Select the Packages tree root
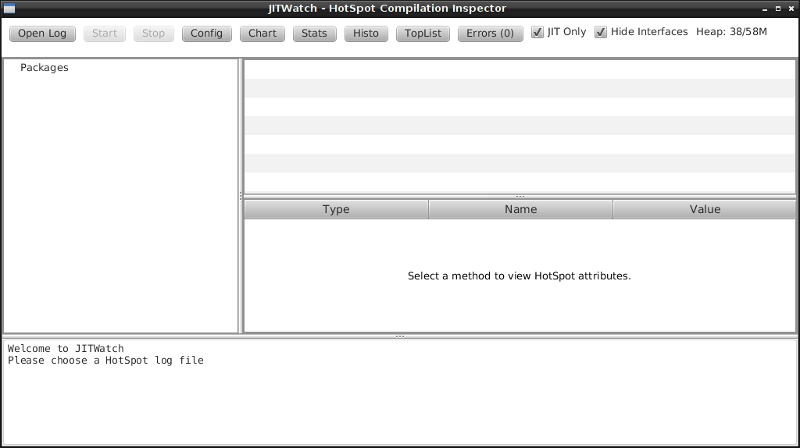This screenshot has height=448, width=800. tap(44, 67)
